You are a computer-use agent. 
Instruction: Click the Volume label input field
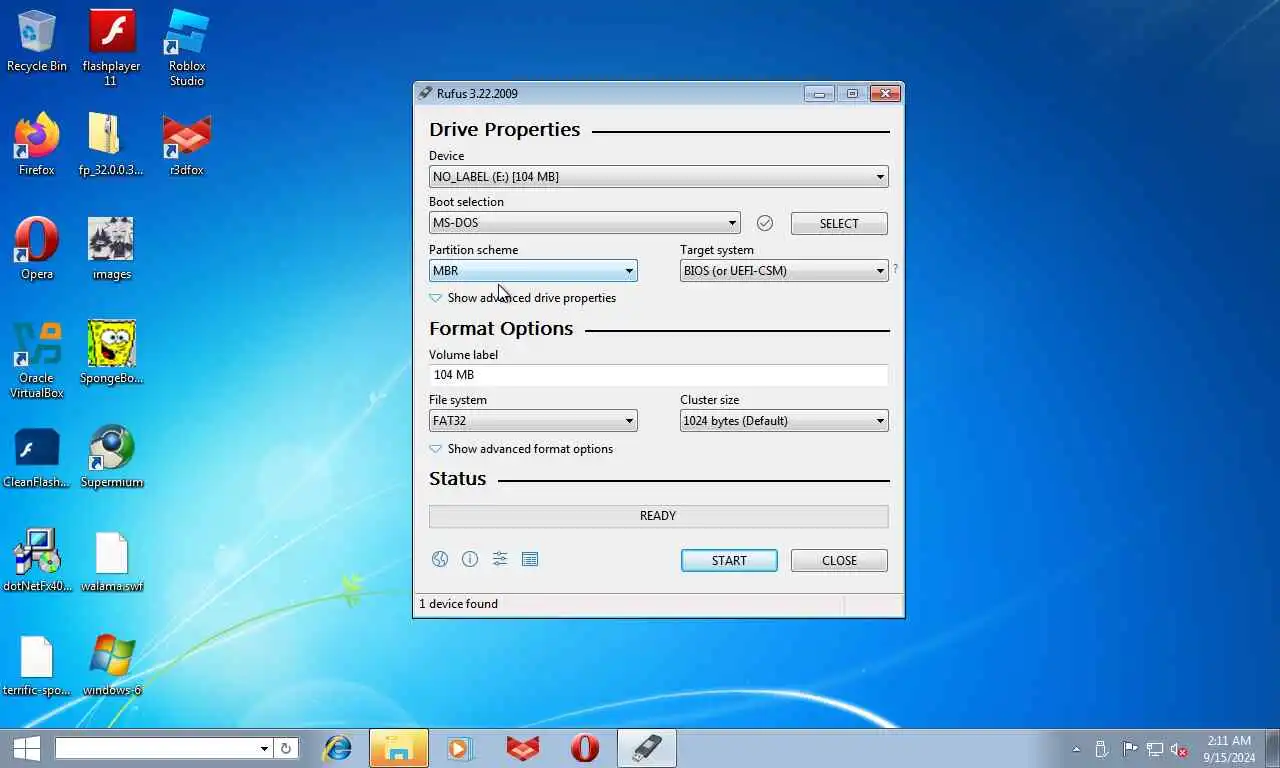[658, 375]
